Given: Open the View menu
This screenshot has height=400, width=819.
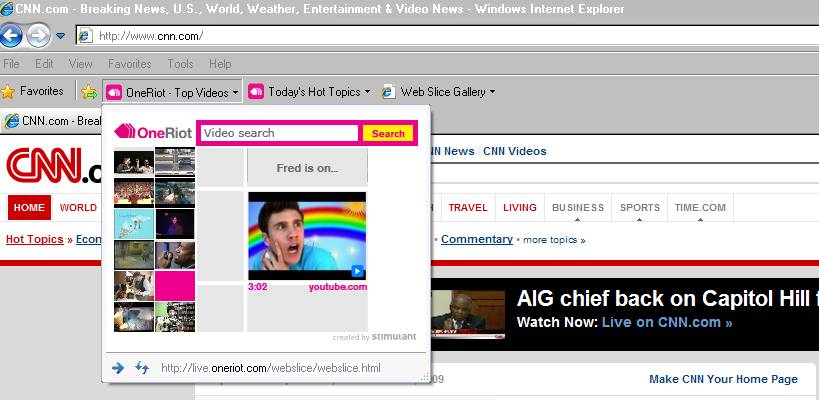Looking at the screenshot, I should 80,64.
